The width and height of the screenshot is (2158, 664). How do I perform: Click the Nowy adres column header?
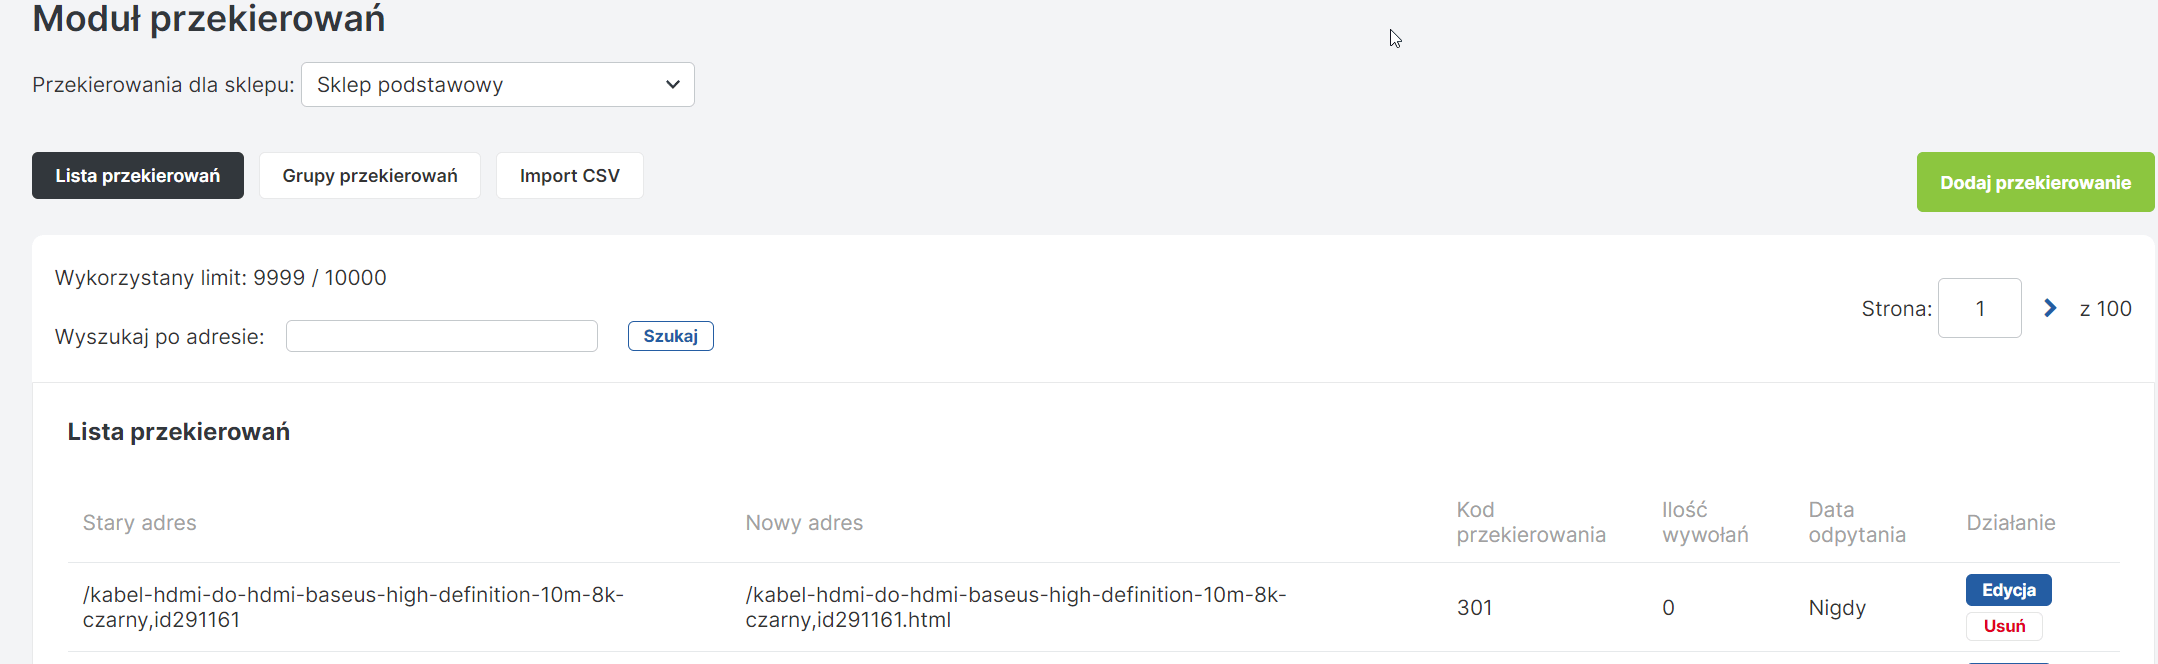pos(804,523)
